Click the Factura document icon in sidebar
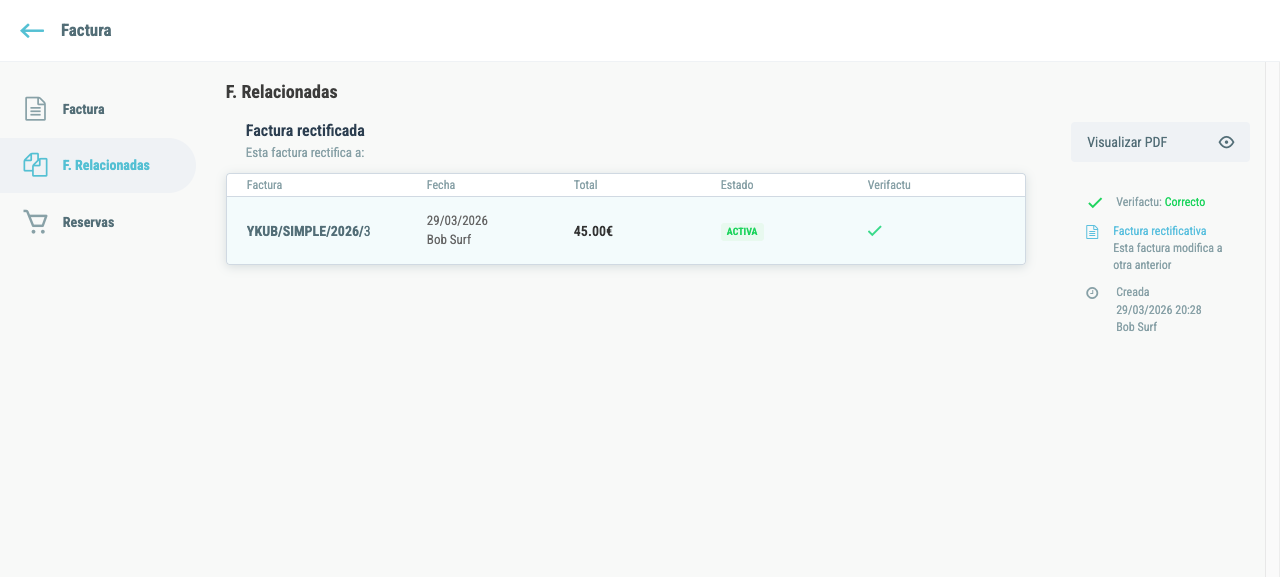This screenshot has height=577, width=1280. tap(35, 109)
